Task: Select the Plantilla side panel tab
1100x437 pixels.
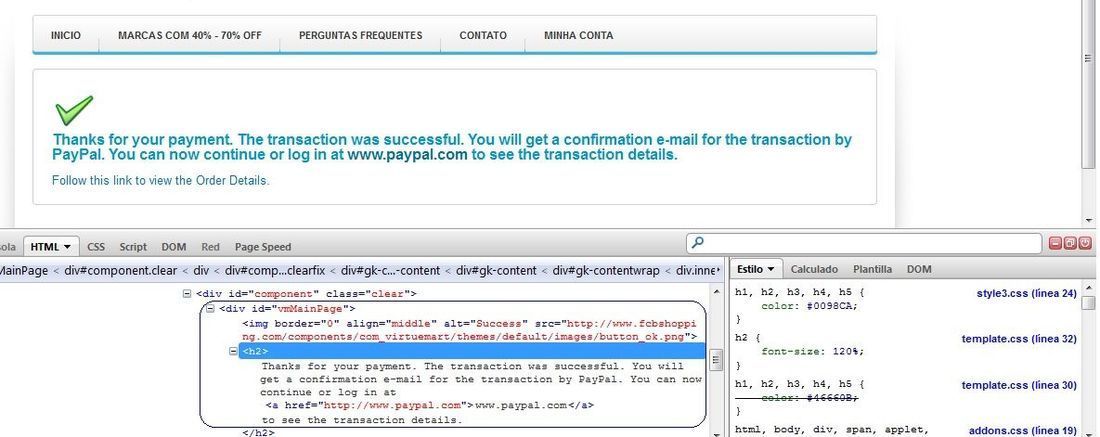Action: click(x=873, y=269)
